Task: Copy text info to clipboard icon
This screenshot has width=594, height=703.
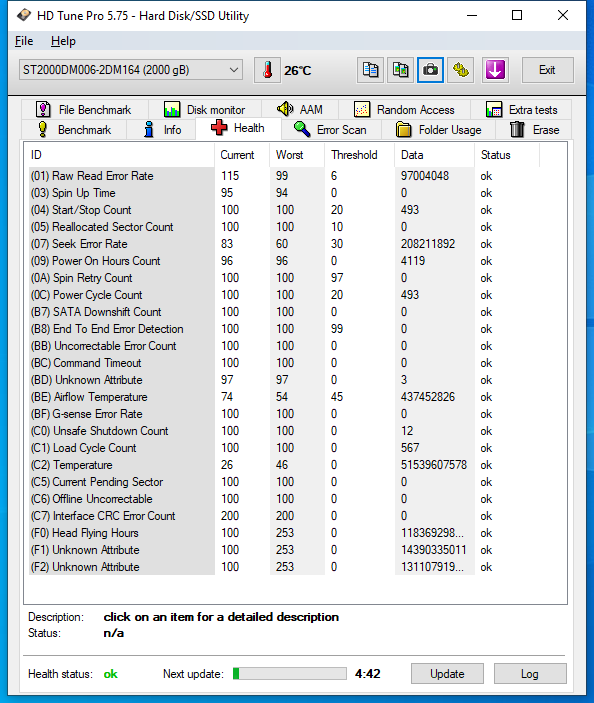Action: coord(370,70)
